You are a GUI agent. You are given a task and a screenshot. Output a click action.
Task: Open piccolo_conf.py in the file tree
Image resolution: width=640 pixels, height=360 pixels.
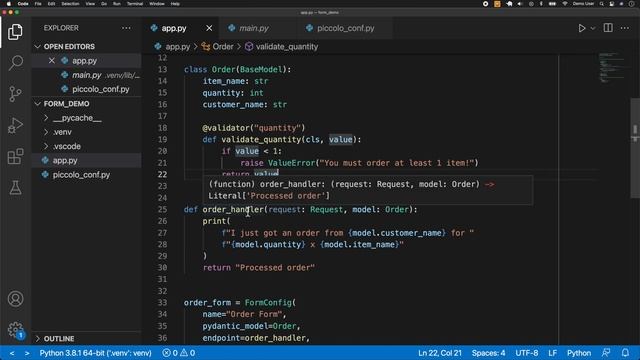tap(81, 175)
